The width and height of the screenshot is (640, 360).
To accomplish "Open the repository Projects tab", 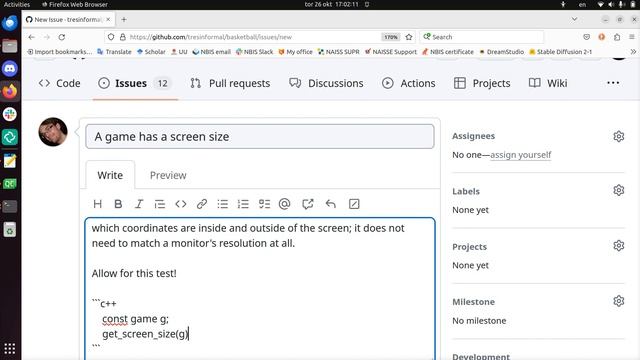I will coord(482,83).
